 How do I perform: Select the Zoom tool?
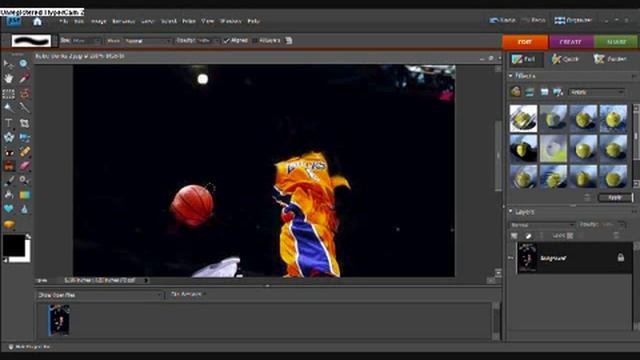click(x=24, y=63)
